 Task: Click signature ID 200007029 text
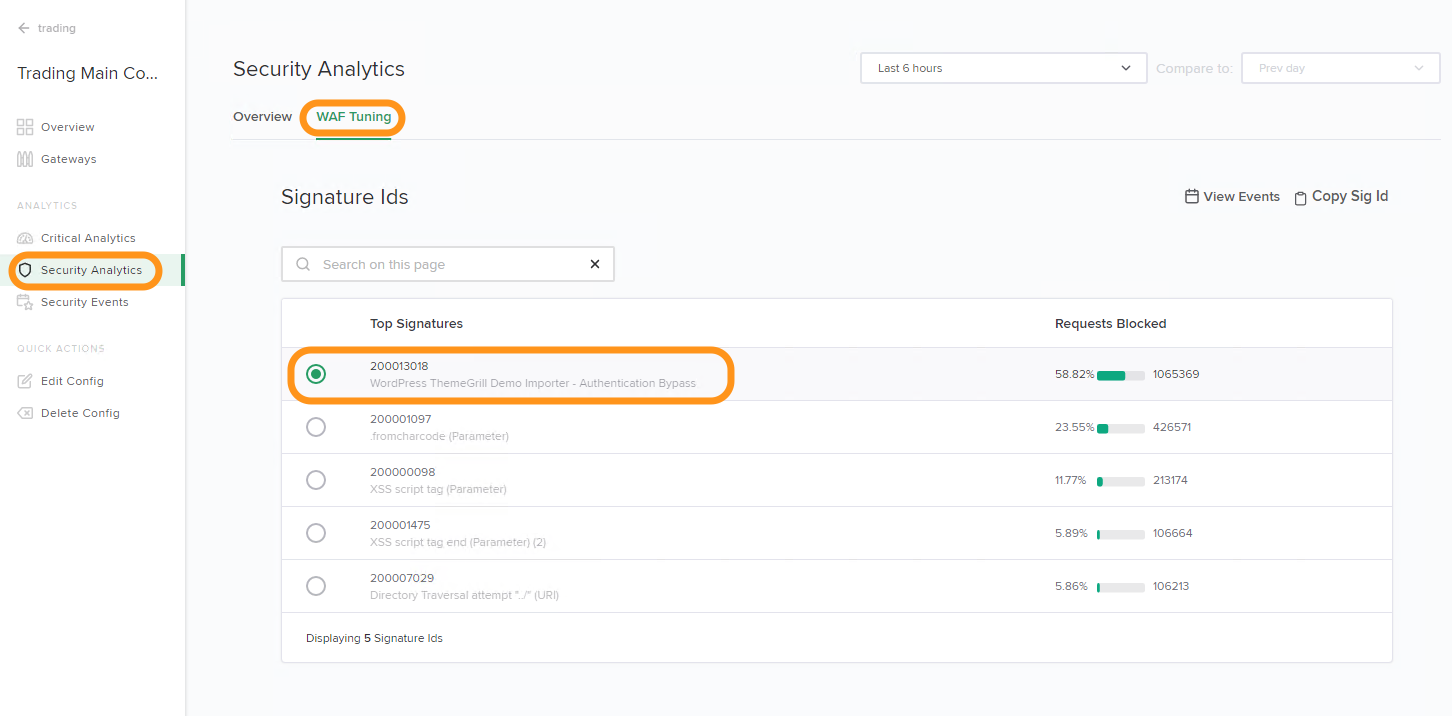(402, 578)
